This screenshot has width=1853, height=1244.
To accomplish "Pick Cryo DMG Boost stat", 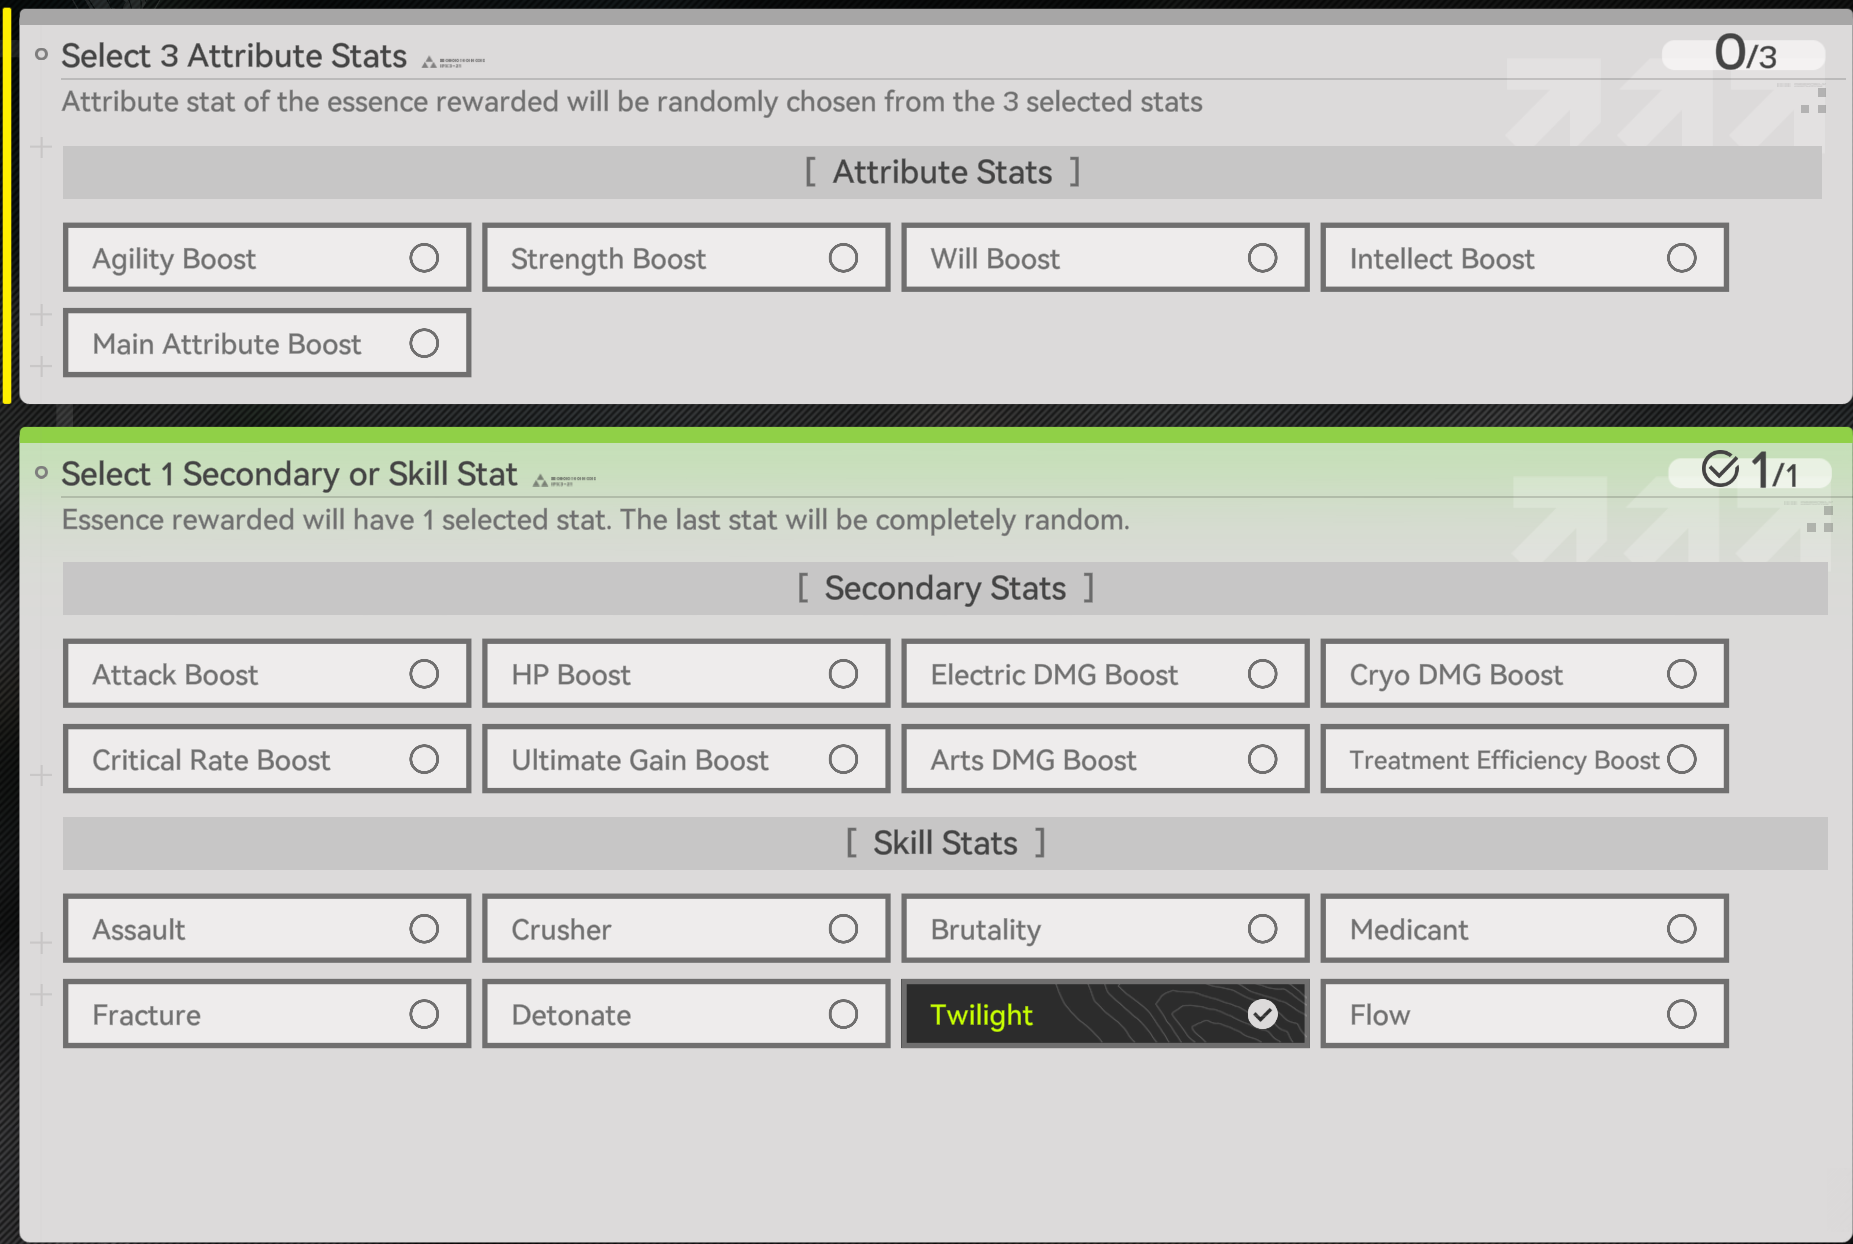I will coord(1524,674).
